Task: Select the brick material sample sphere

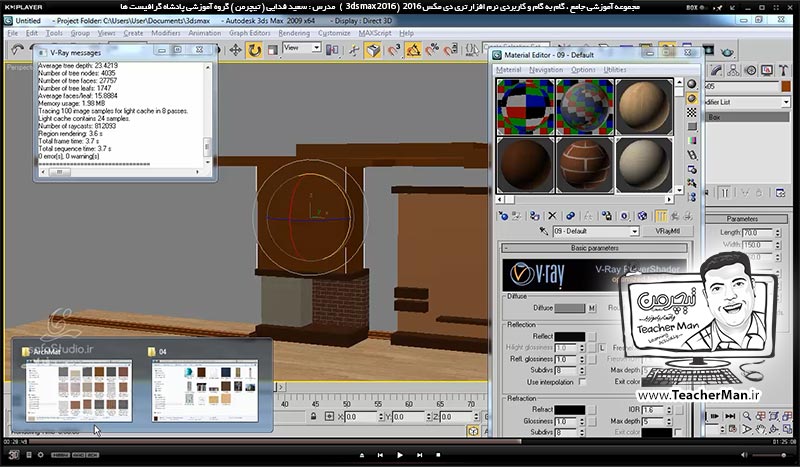Action: tap(585, 164)
